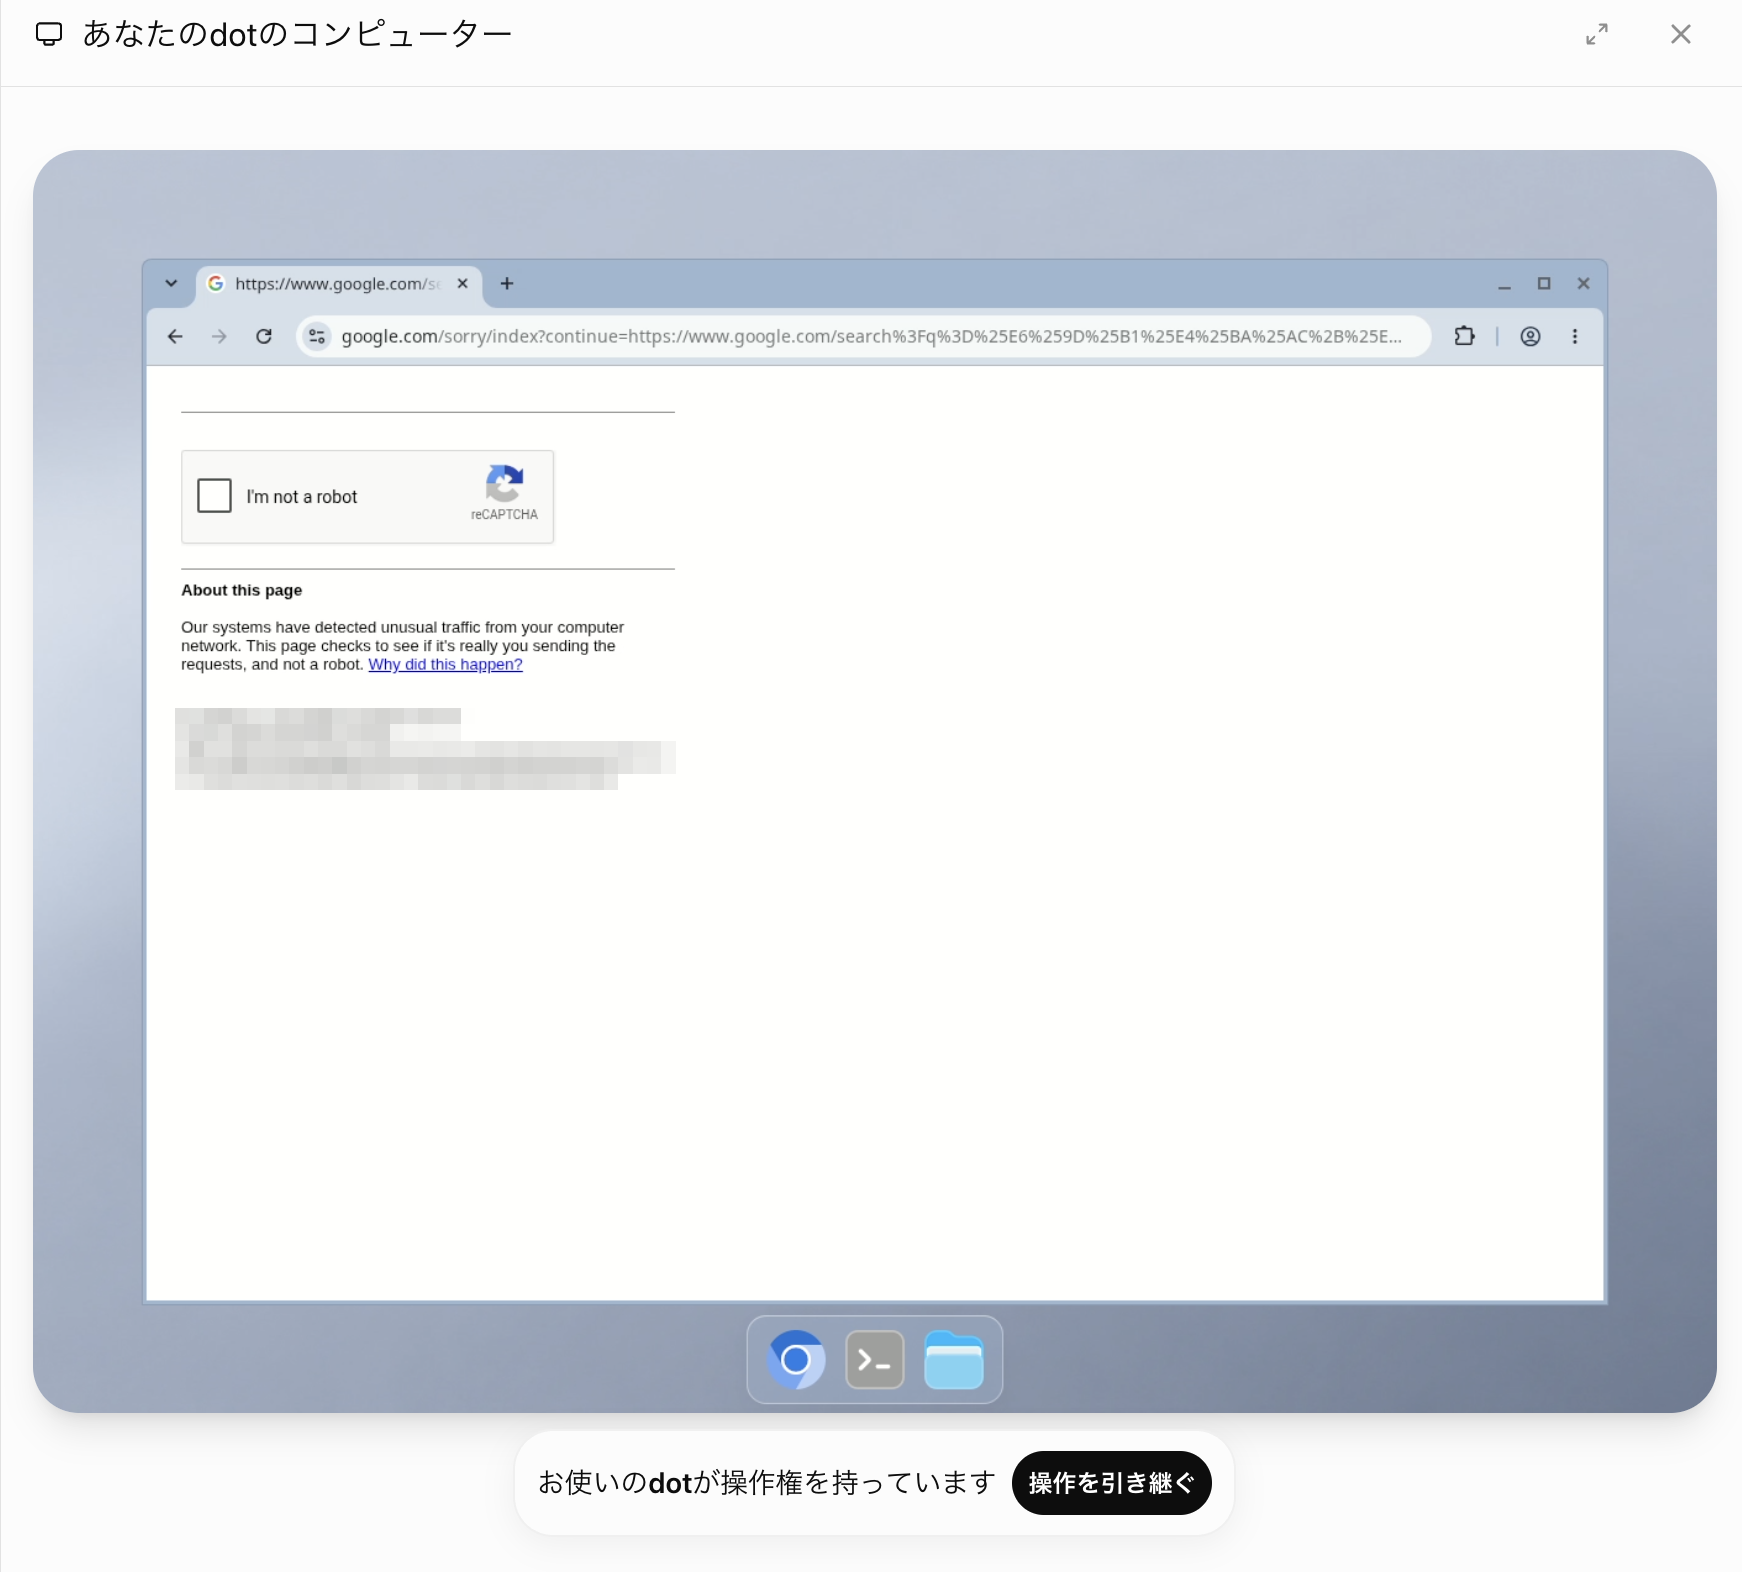Expand the dot computer panel to fullscreen

tap(1597, 34)
